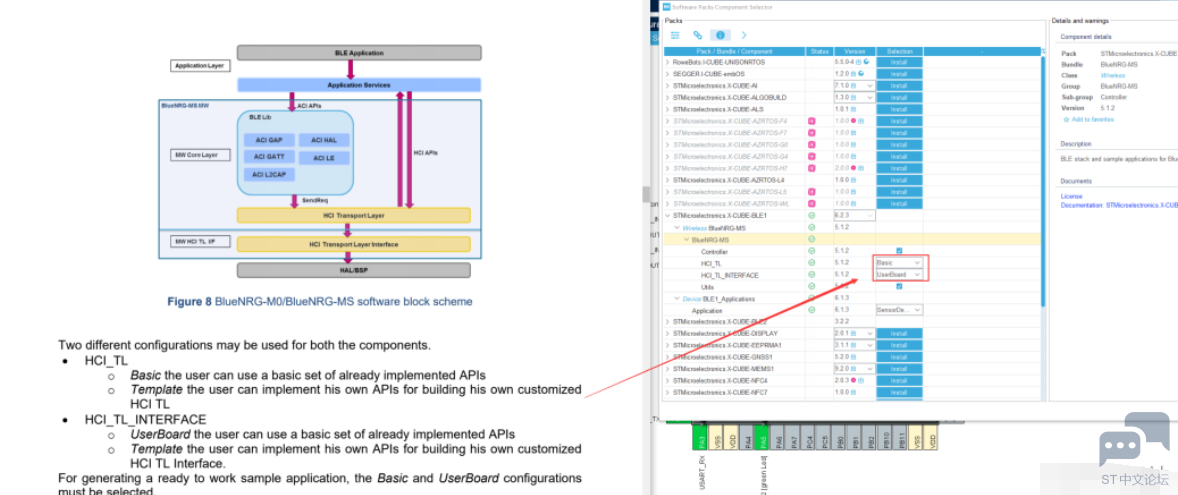Install the X-CUBE-AI pack

click(x=899, y=86)
